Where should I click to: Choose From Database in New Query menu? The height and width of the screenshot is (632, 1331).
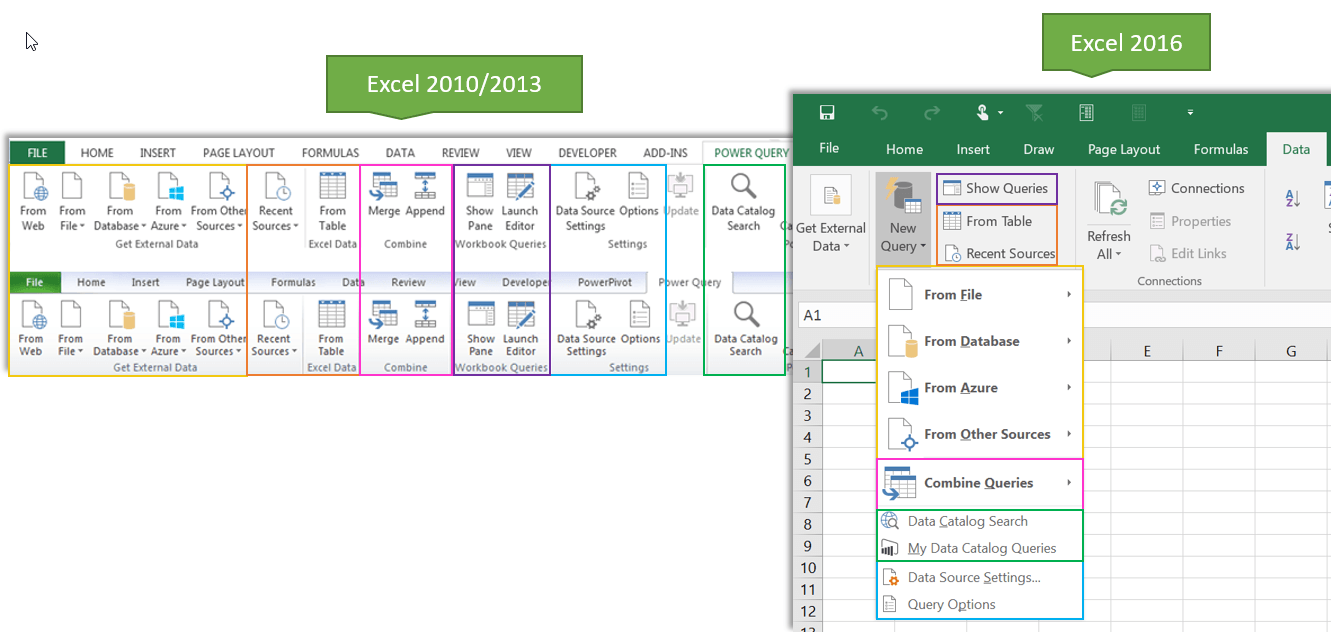coord(980,341)
